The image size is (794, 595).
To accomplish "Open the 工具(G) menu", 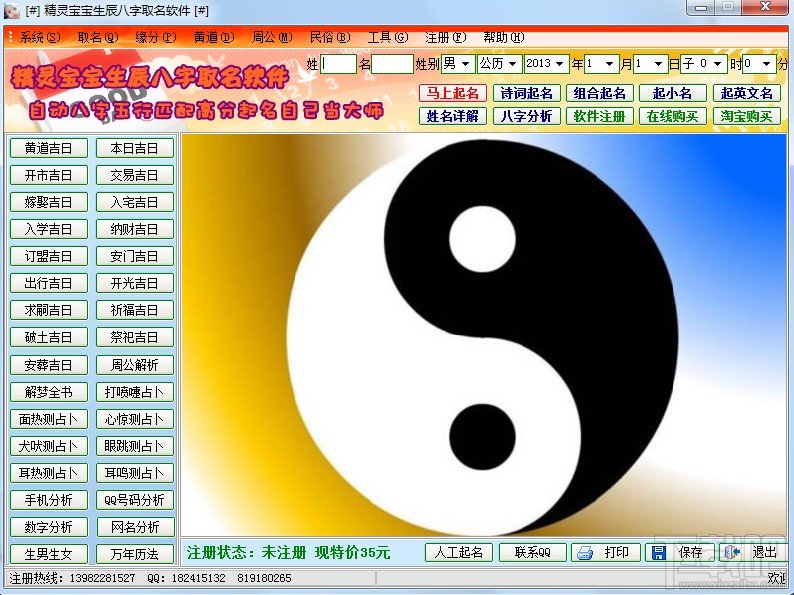I will [387, 37].
